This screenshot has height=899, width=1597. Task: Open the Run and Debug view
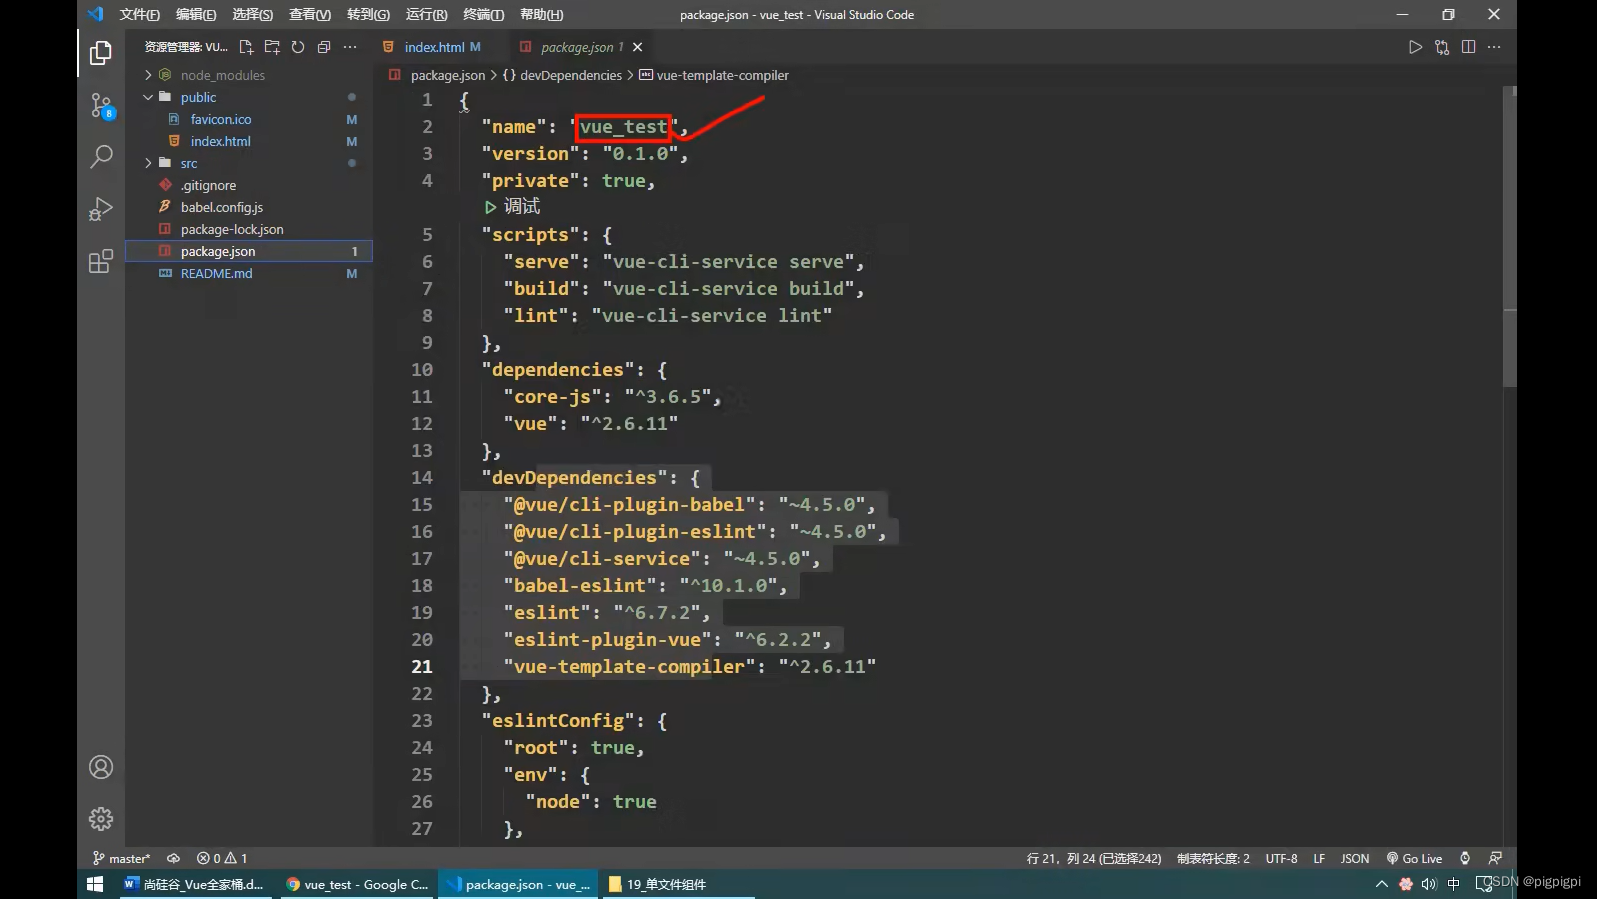101,209
